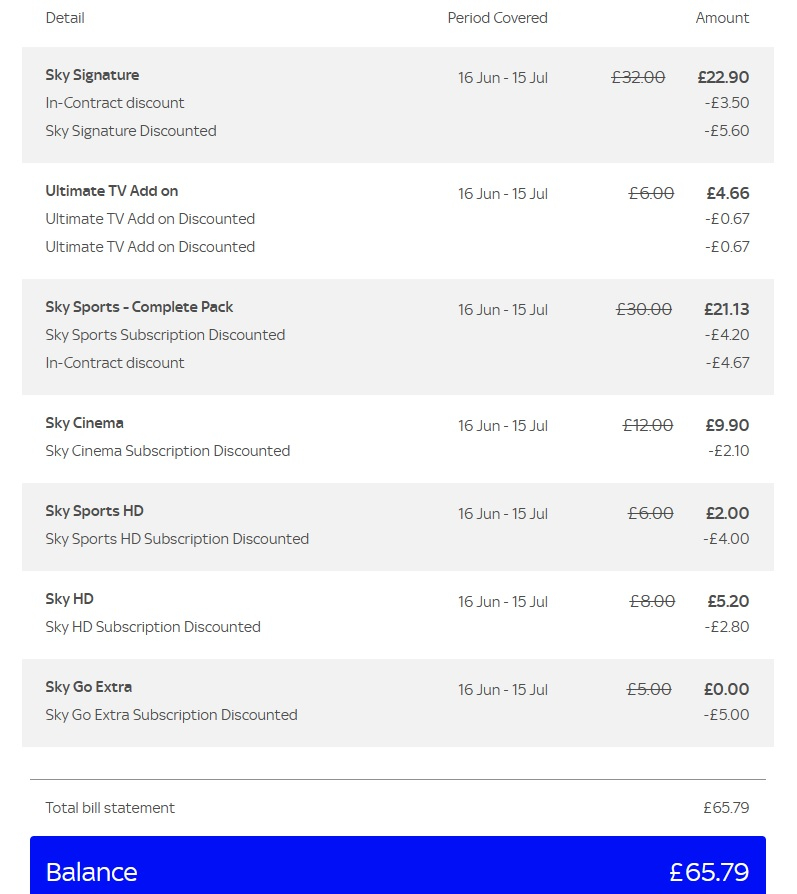Select the Sky HD item title
797x894 pixels.
tap(70, 599)
